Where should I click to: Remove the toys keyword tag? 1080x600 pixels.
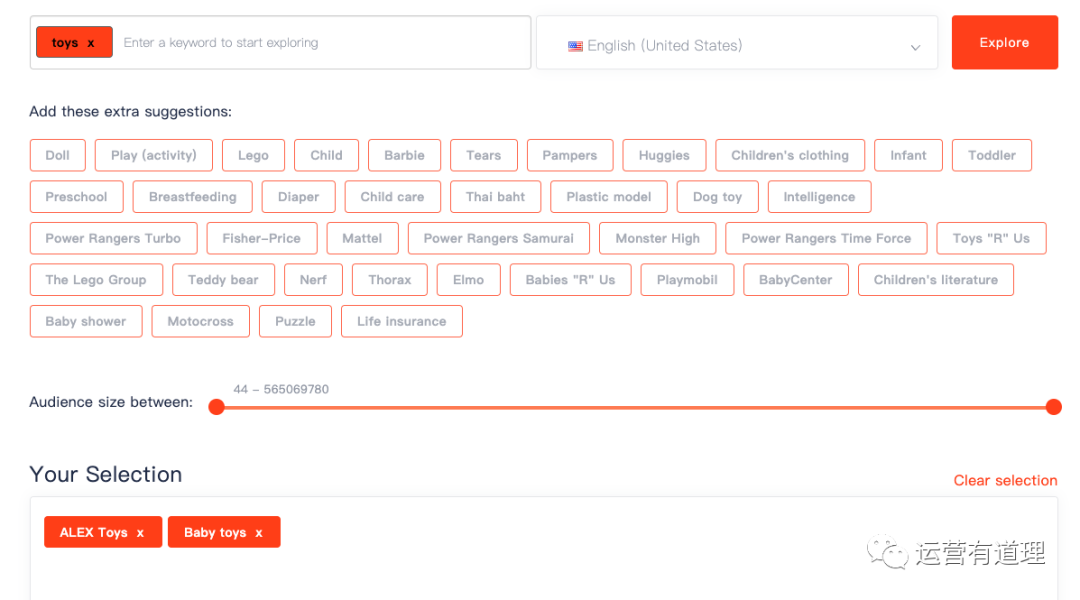(x=91, y=43)
